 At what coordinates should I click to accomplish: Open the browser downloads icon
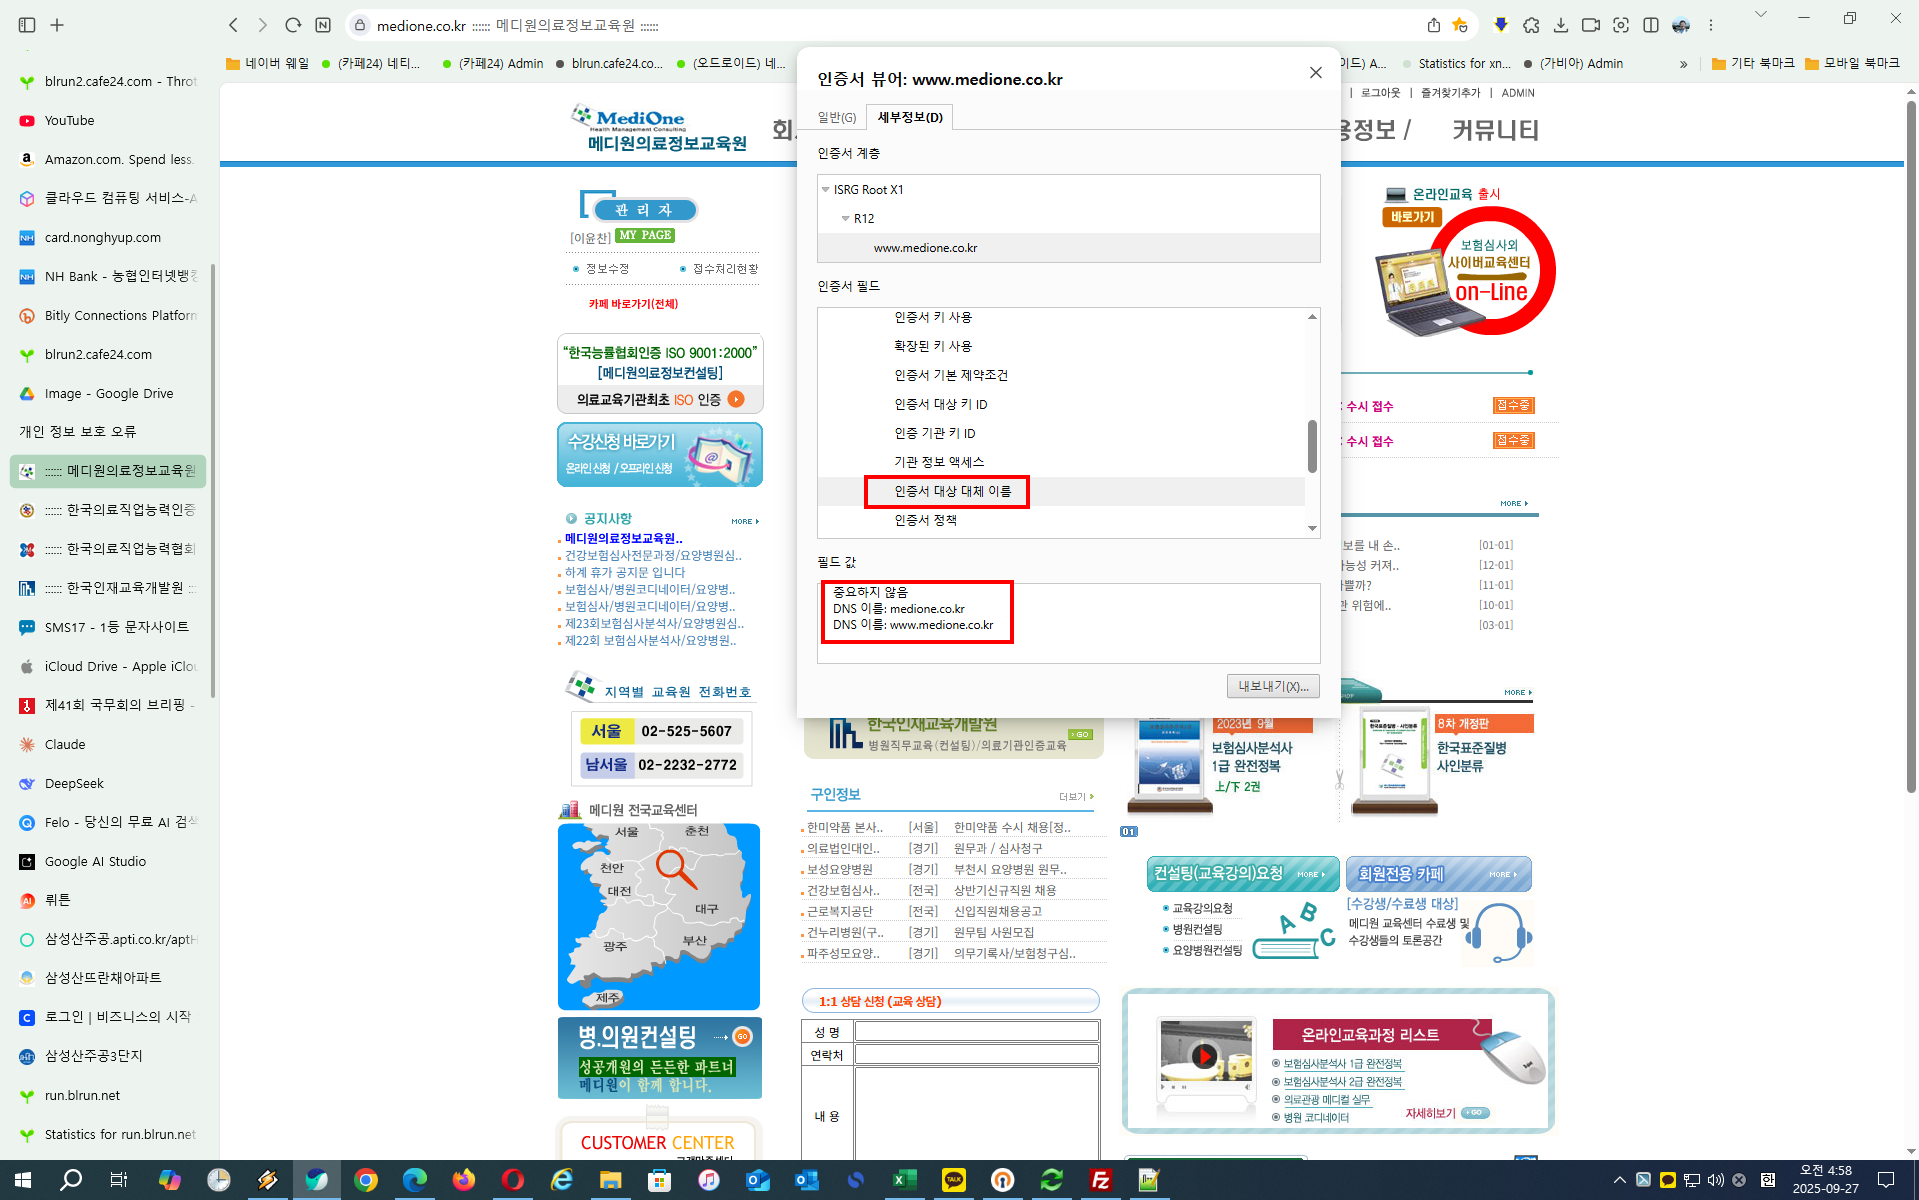1560,25
